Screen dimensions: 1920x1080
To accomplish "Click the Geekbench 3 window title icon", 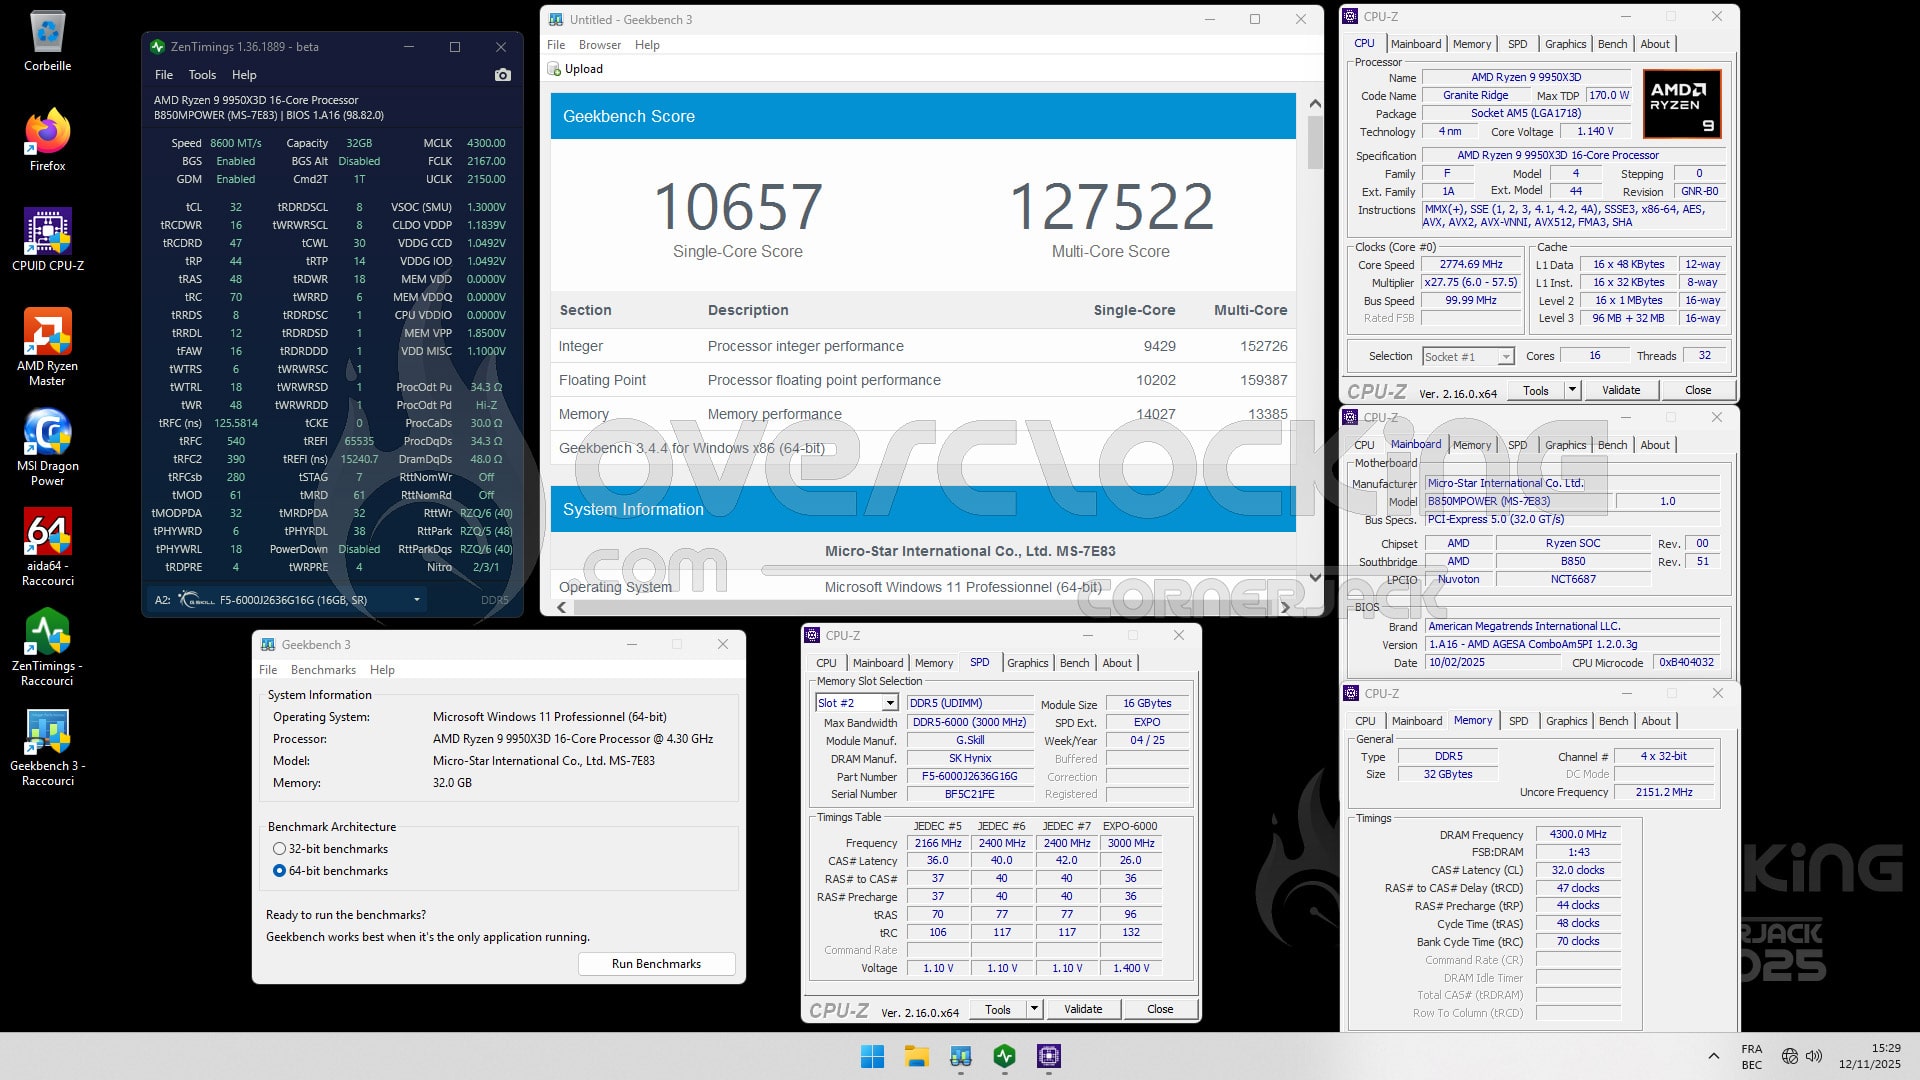I will tap(268, 645).
